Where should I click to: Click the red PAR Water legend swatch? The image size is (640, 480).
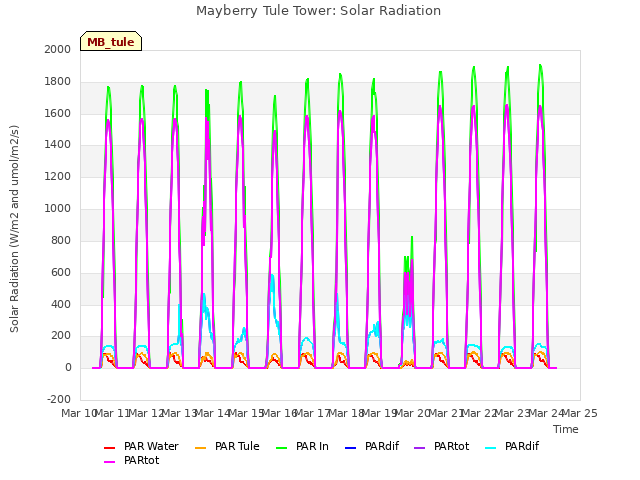pos(109,448)
